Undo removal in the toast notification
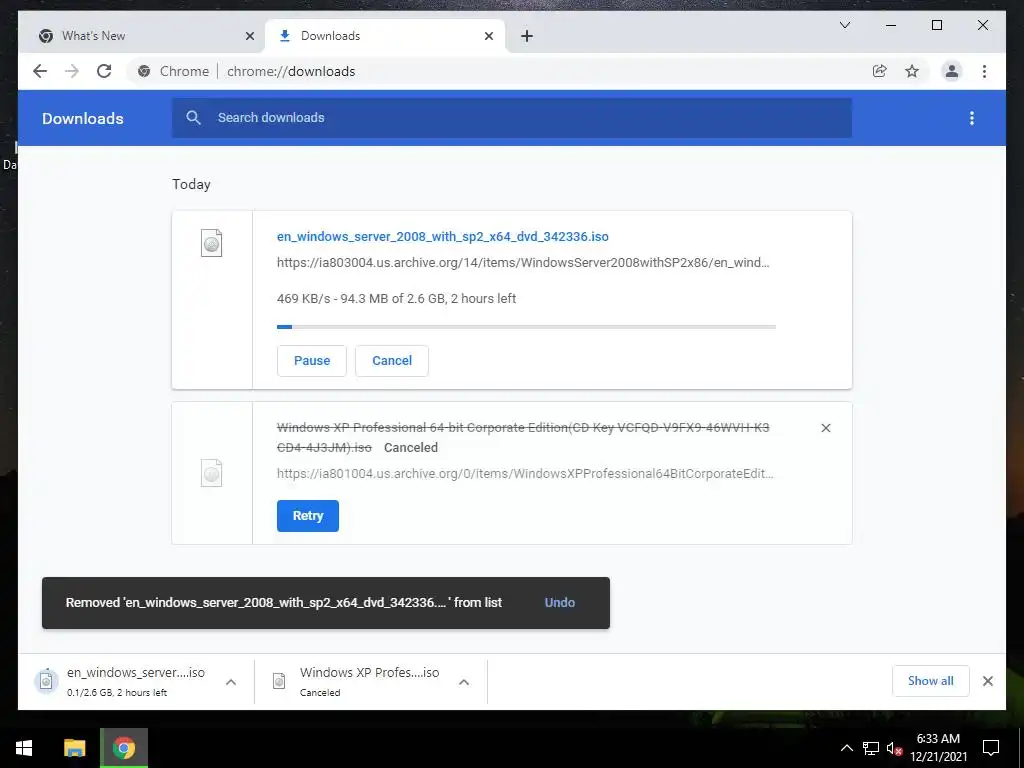The image size is (1024, 768). [x=560, y=603]
